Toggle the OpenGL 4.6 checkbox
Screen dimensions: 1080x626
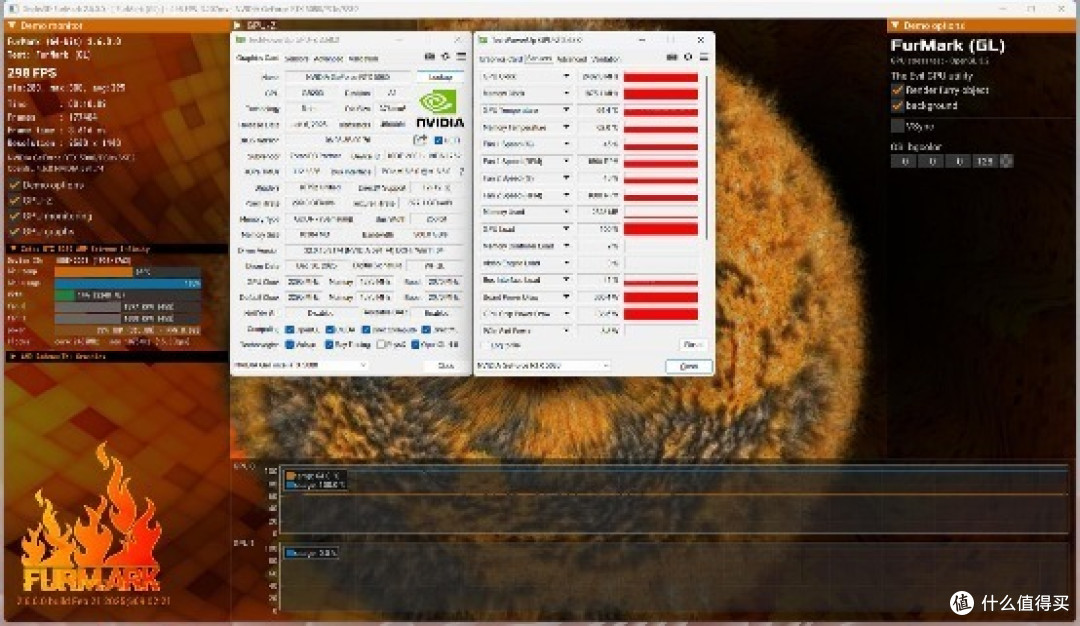[415, 344]
